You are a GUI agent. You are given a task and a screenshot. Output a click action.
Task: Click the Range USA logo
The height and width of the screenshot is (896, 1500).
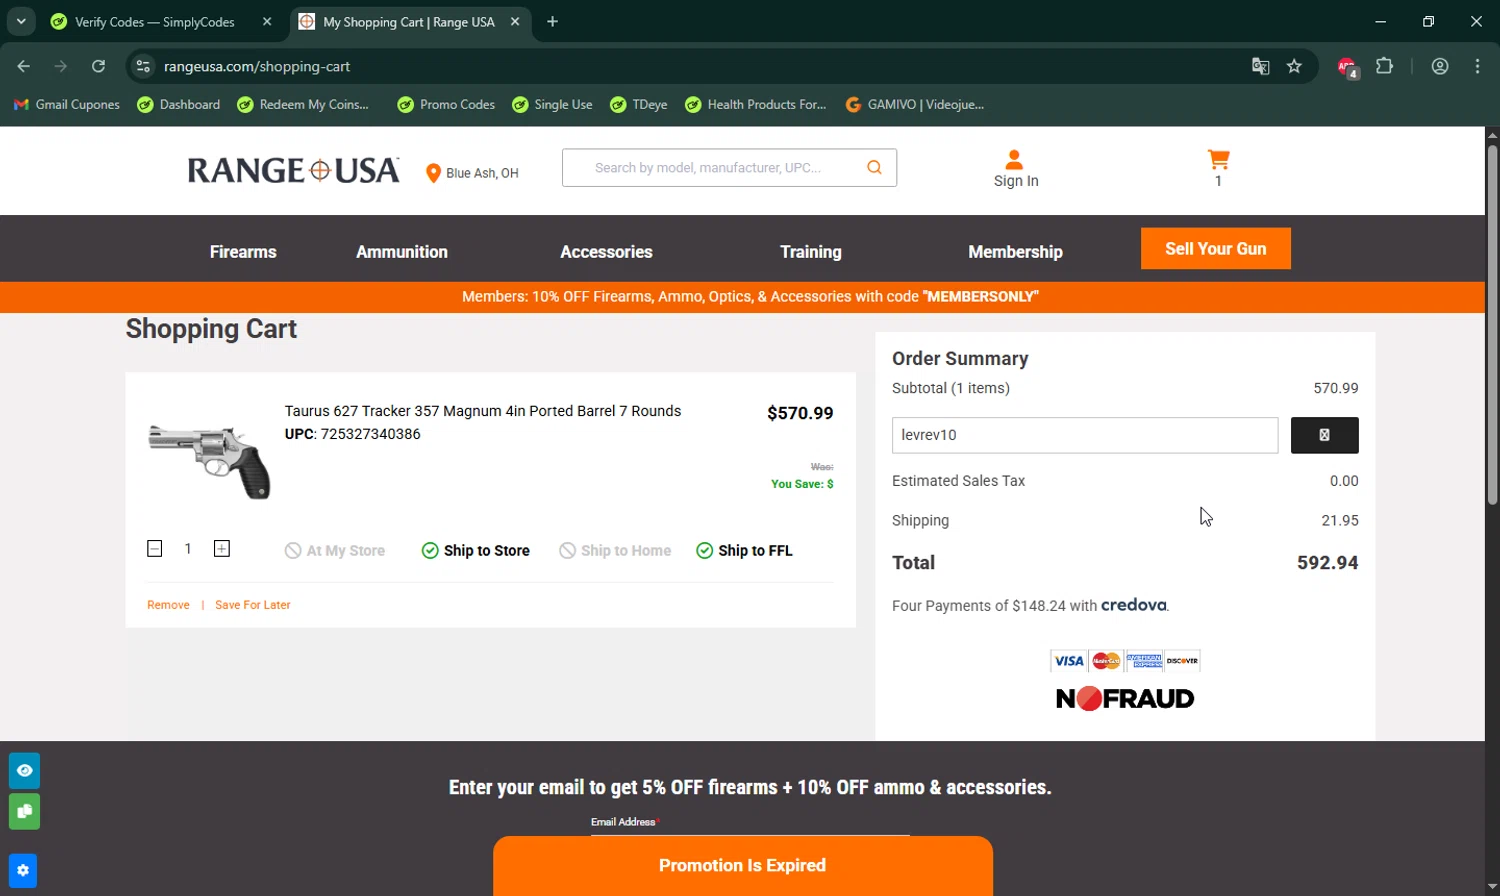tap(293, 170)
